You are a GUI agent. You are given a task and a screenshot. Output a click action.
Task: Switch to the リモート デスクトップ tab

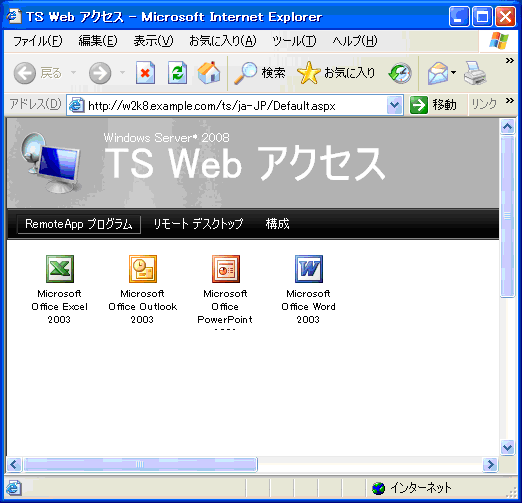(x=198, y=224)
